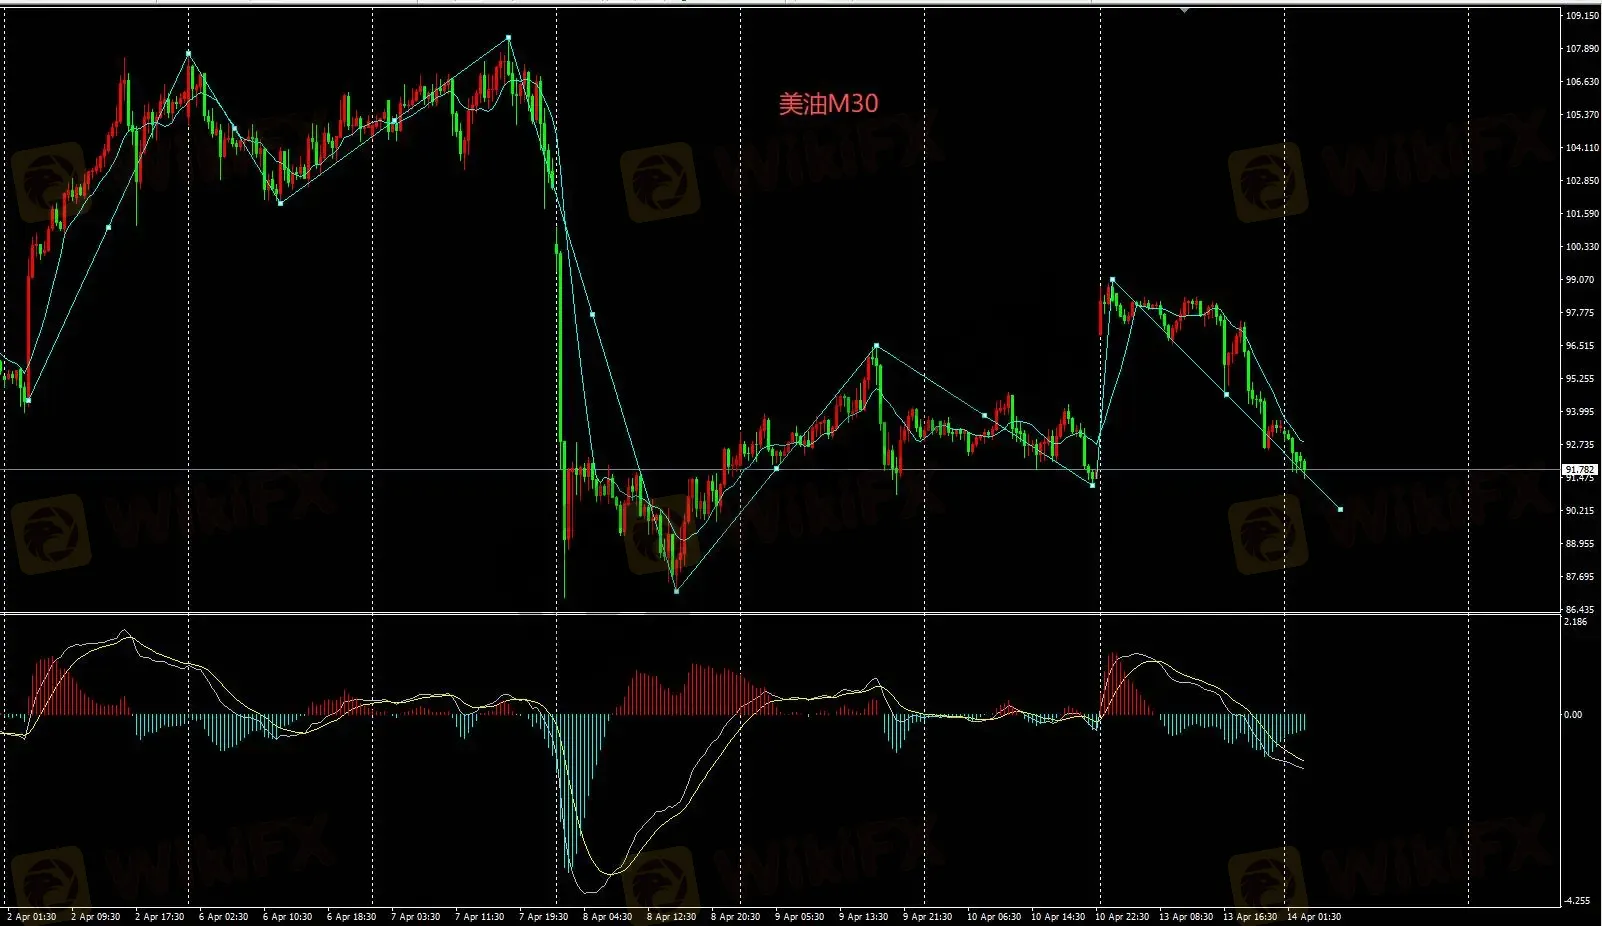Click the 6 Apr 18:30 time label

tap(352, 917)
